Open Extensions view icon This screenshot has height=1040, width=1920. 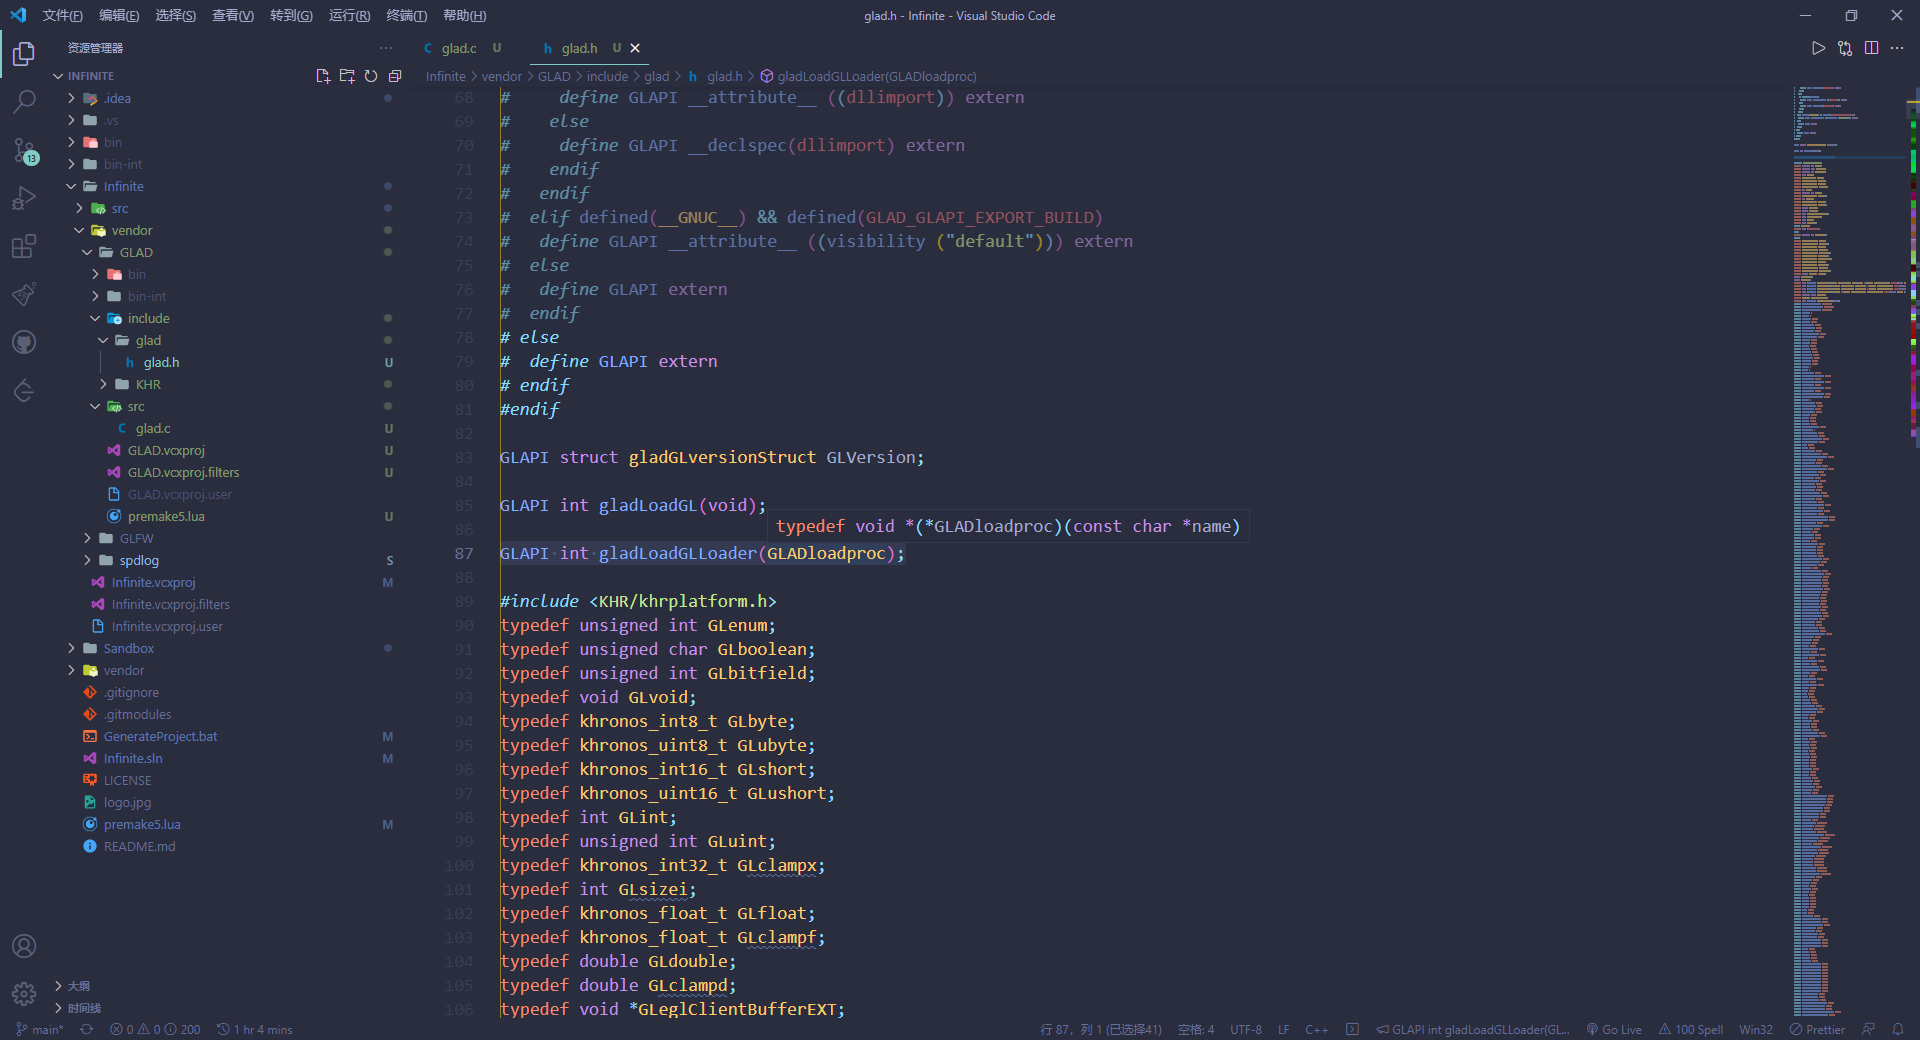24,246
